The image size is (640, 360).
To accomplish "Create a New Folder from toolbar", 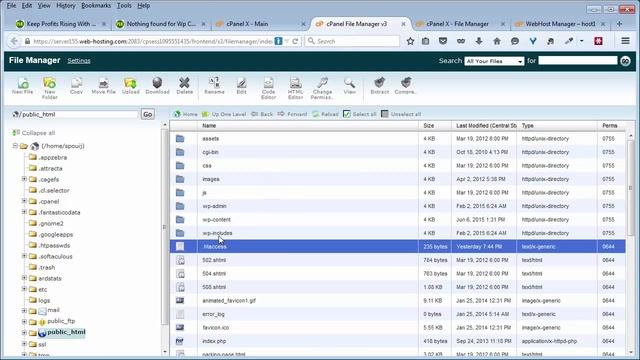I will coord(49,88).
